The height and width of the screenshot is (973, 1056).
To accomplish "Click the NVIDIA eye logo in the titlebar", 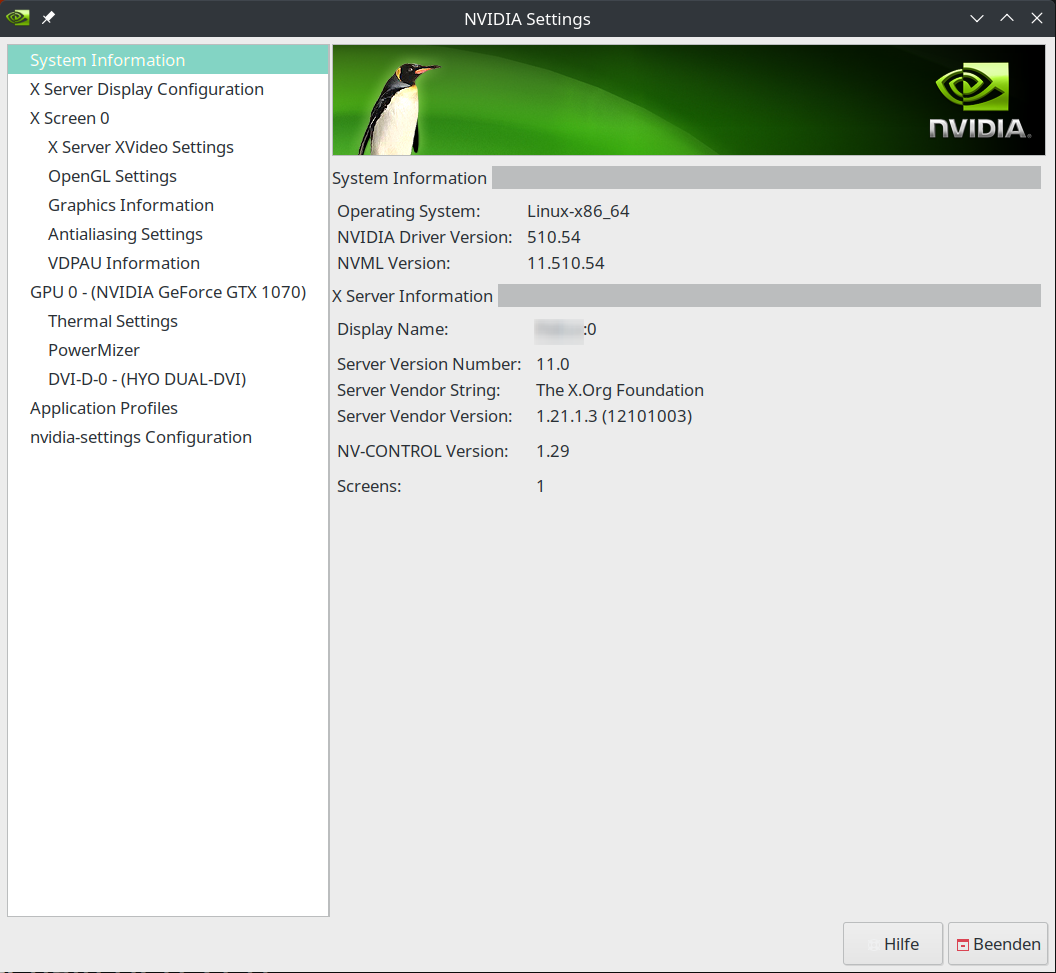I will coord(16,17).
